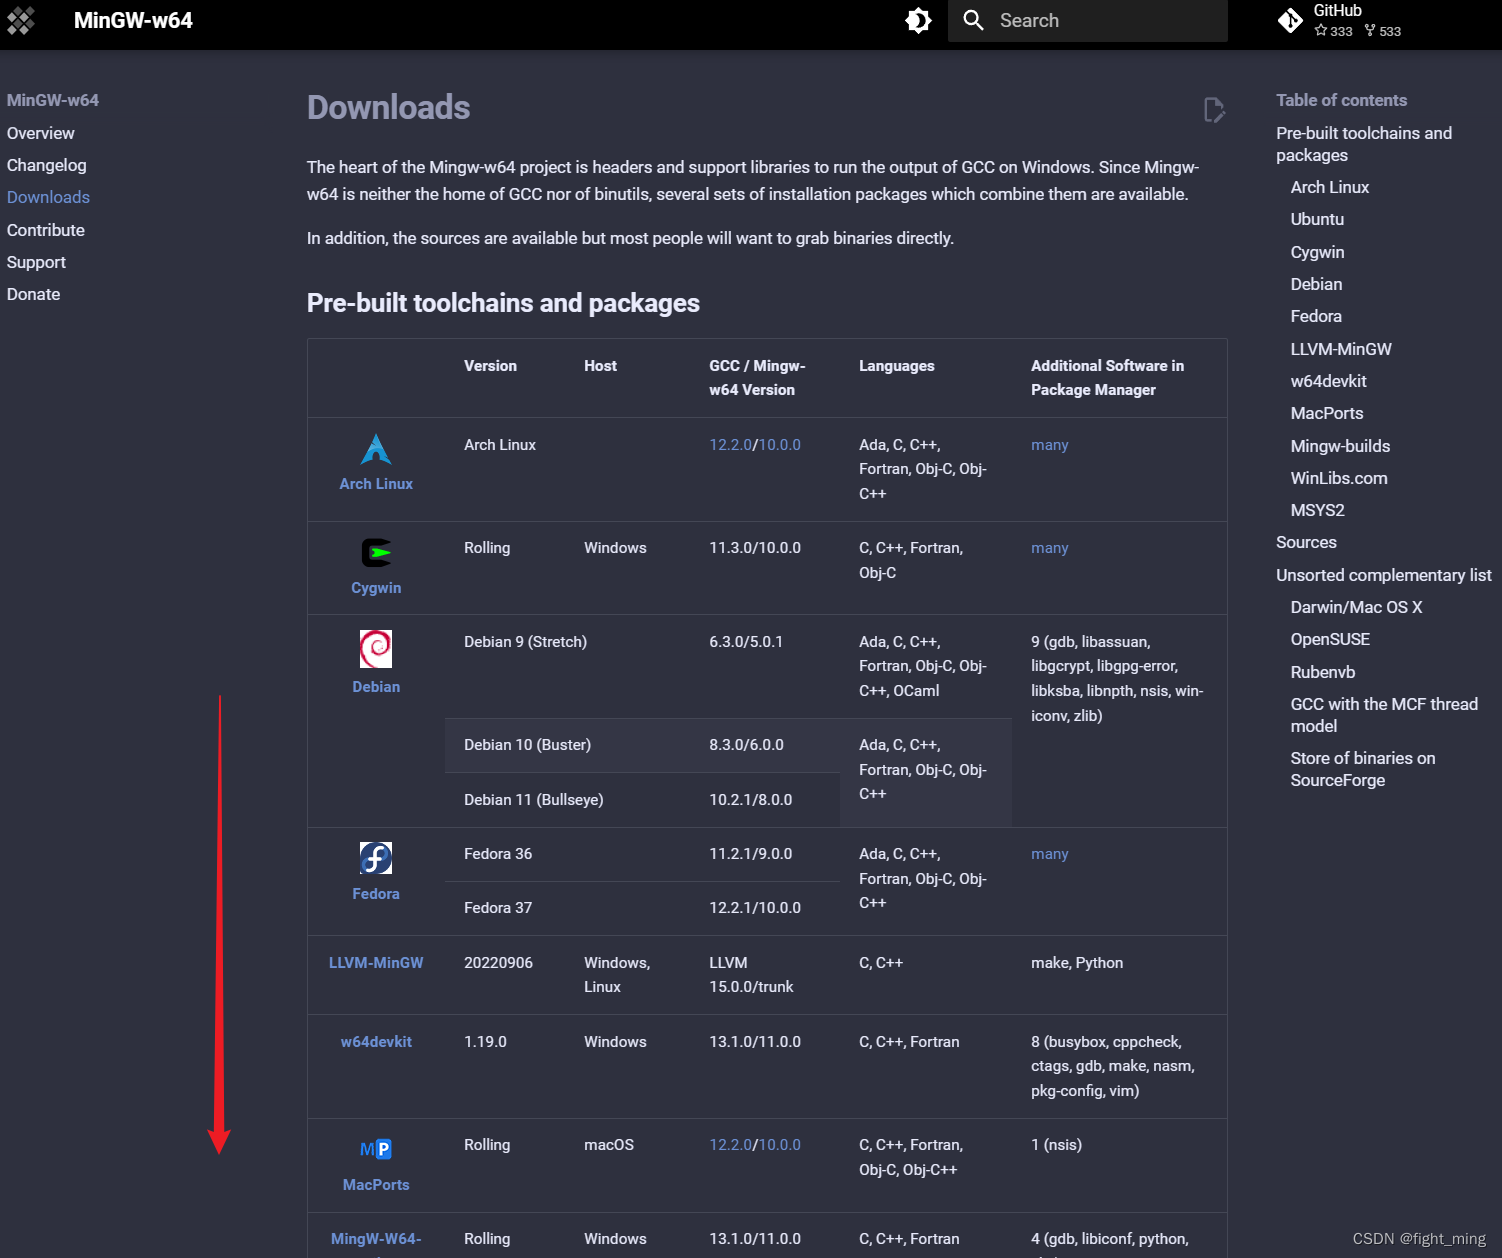The height and width of the screenshot is (1258, 1502).
Task: Open the Changelog page in sidebar
Action: (x=47, y=165)
